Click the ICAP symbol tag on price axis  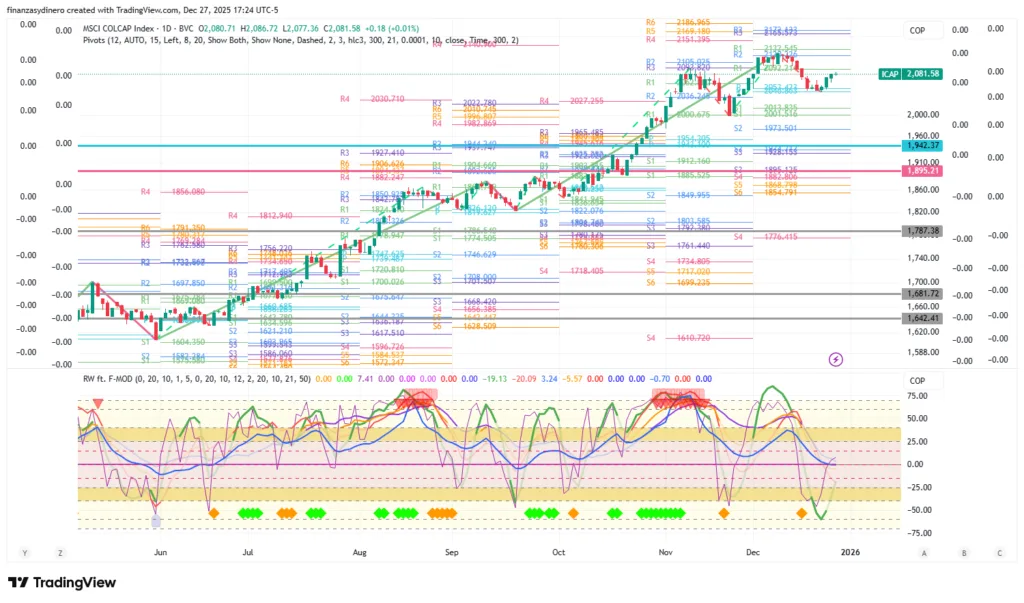891,74
